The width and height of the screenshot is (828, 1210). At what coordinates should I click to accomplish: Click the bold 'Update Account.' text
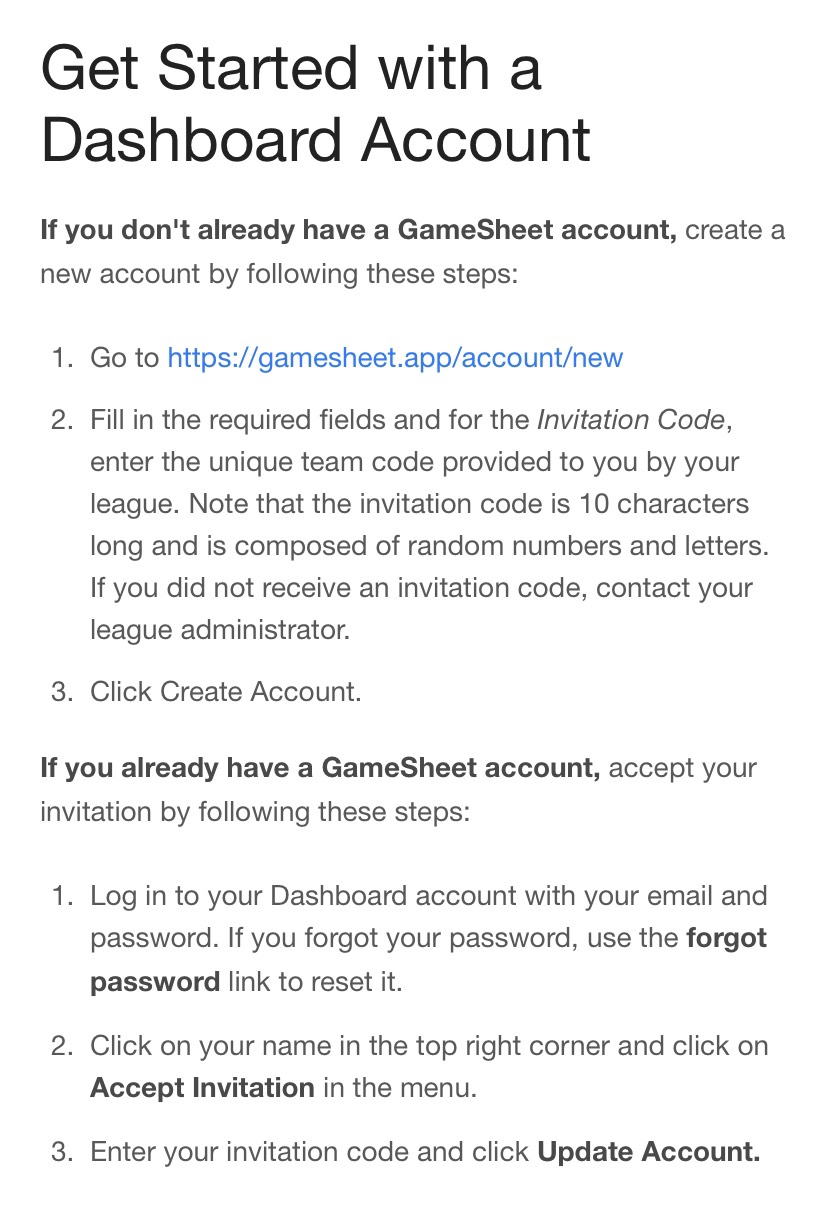649,1152
